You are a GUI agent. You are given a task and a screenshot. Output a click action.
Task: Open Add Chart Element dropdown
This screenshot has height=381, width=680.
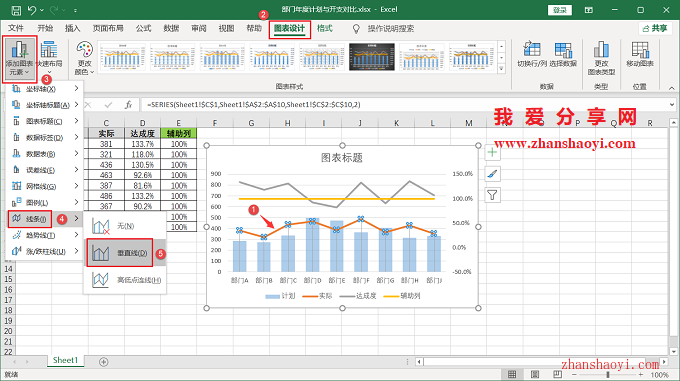point(20,59)
